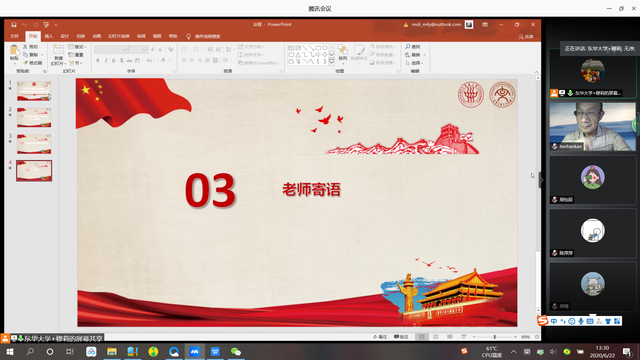640x360 pixels.
Task: Click the Comments button in status bar
Action: tap(401, 337)
